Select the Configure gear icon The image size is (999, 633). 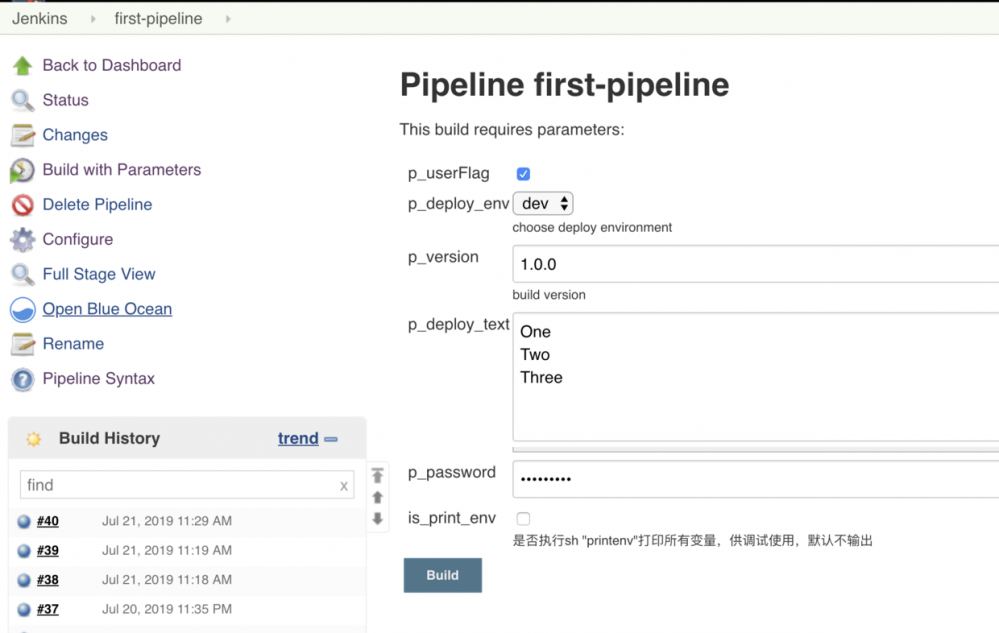[x=22, y=239]
